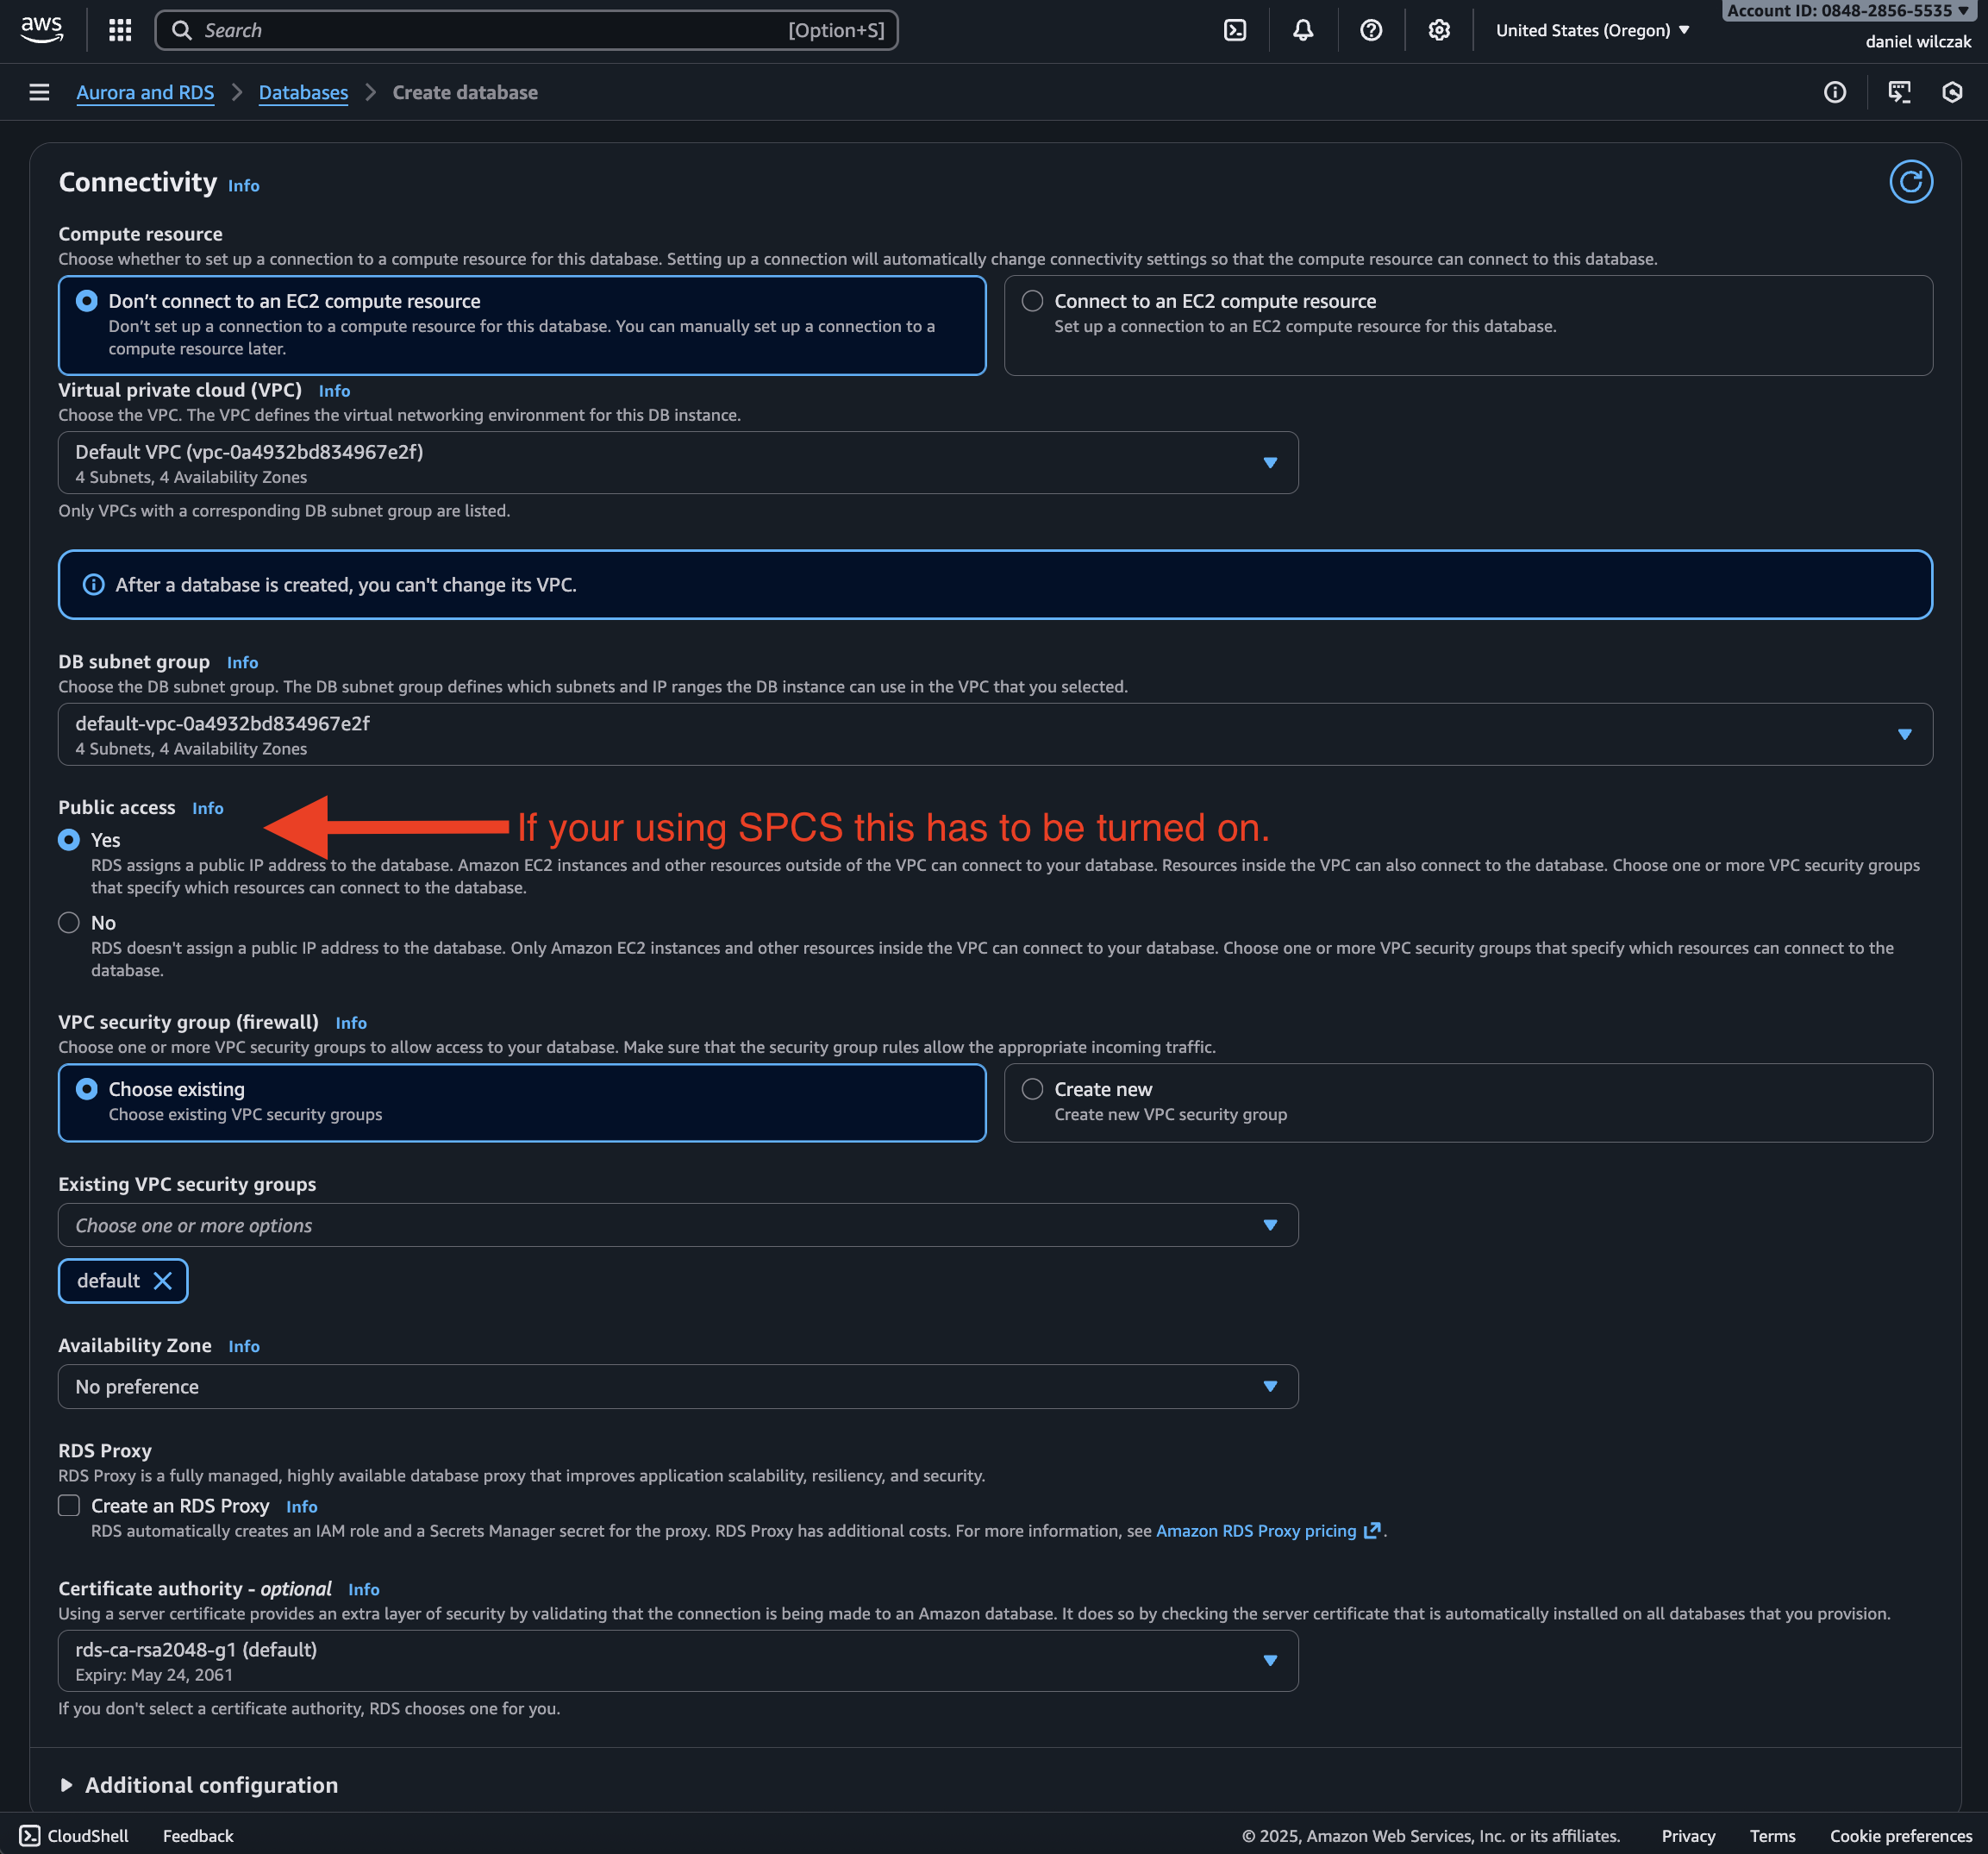Viewport: 1988px width, 1854px height.
Task: Open the Virtual private cloud dropdown
Action: pyautogui.click(x=677, y=463)
